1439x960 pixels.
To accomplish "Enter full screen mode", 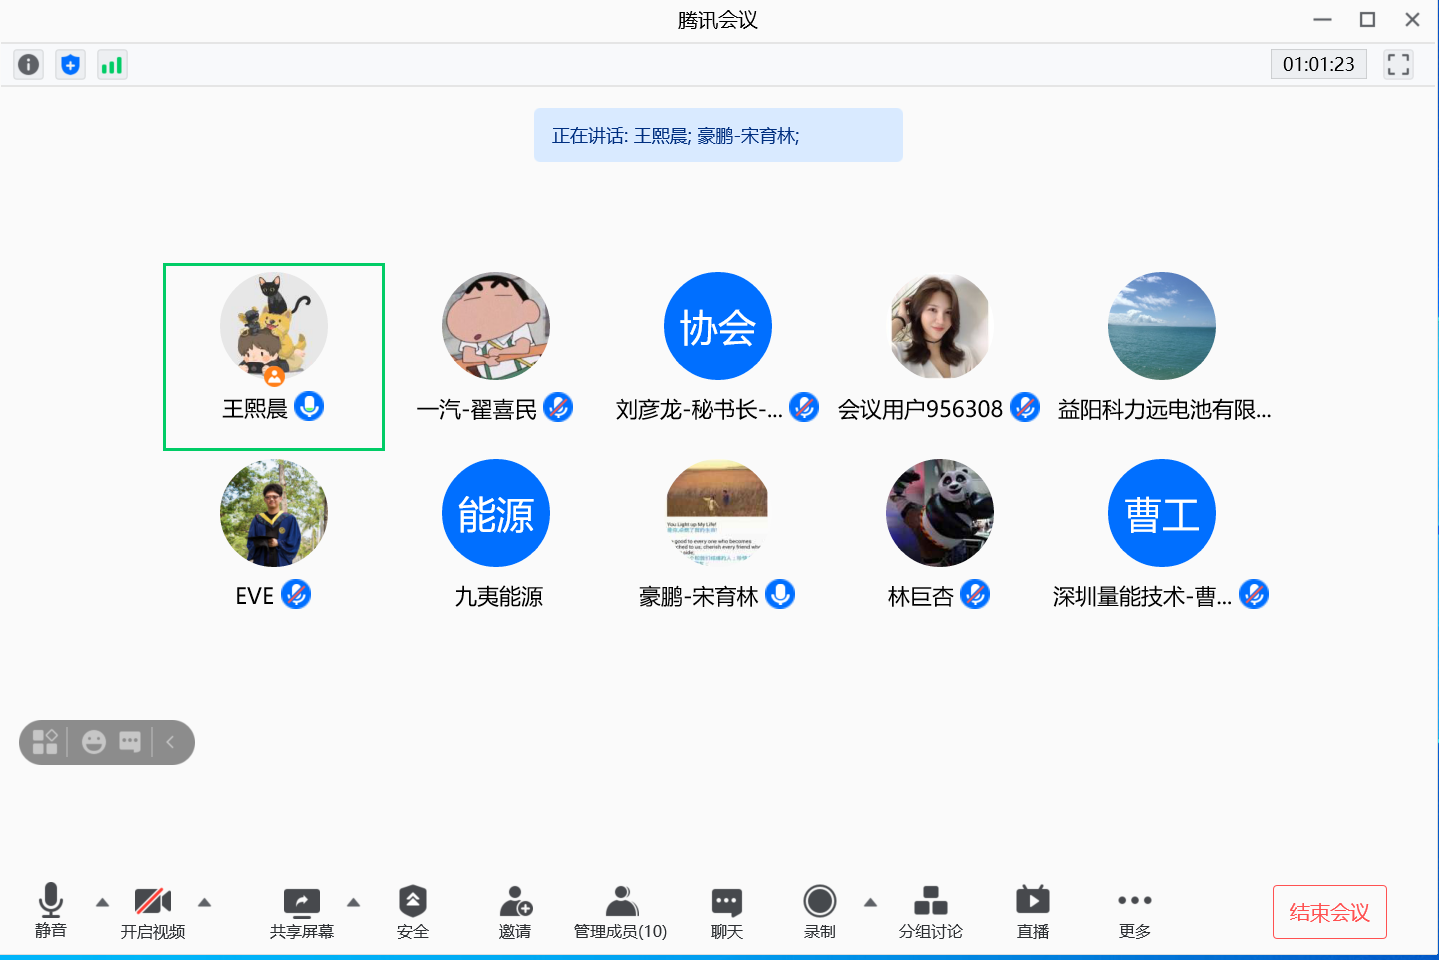I will 1398,65.
